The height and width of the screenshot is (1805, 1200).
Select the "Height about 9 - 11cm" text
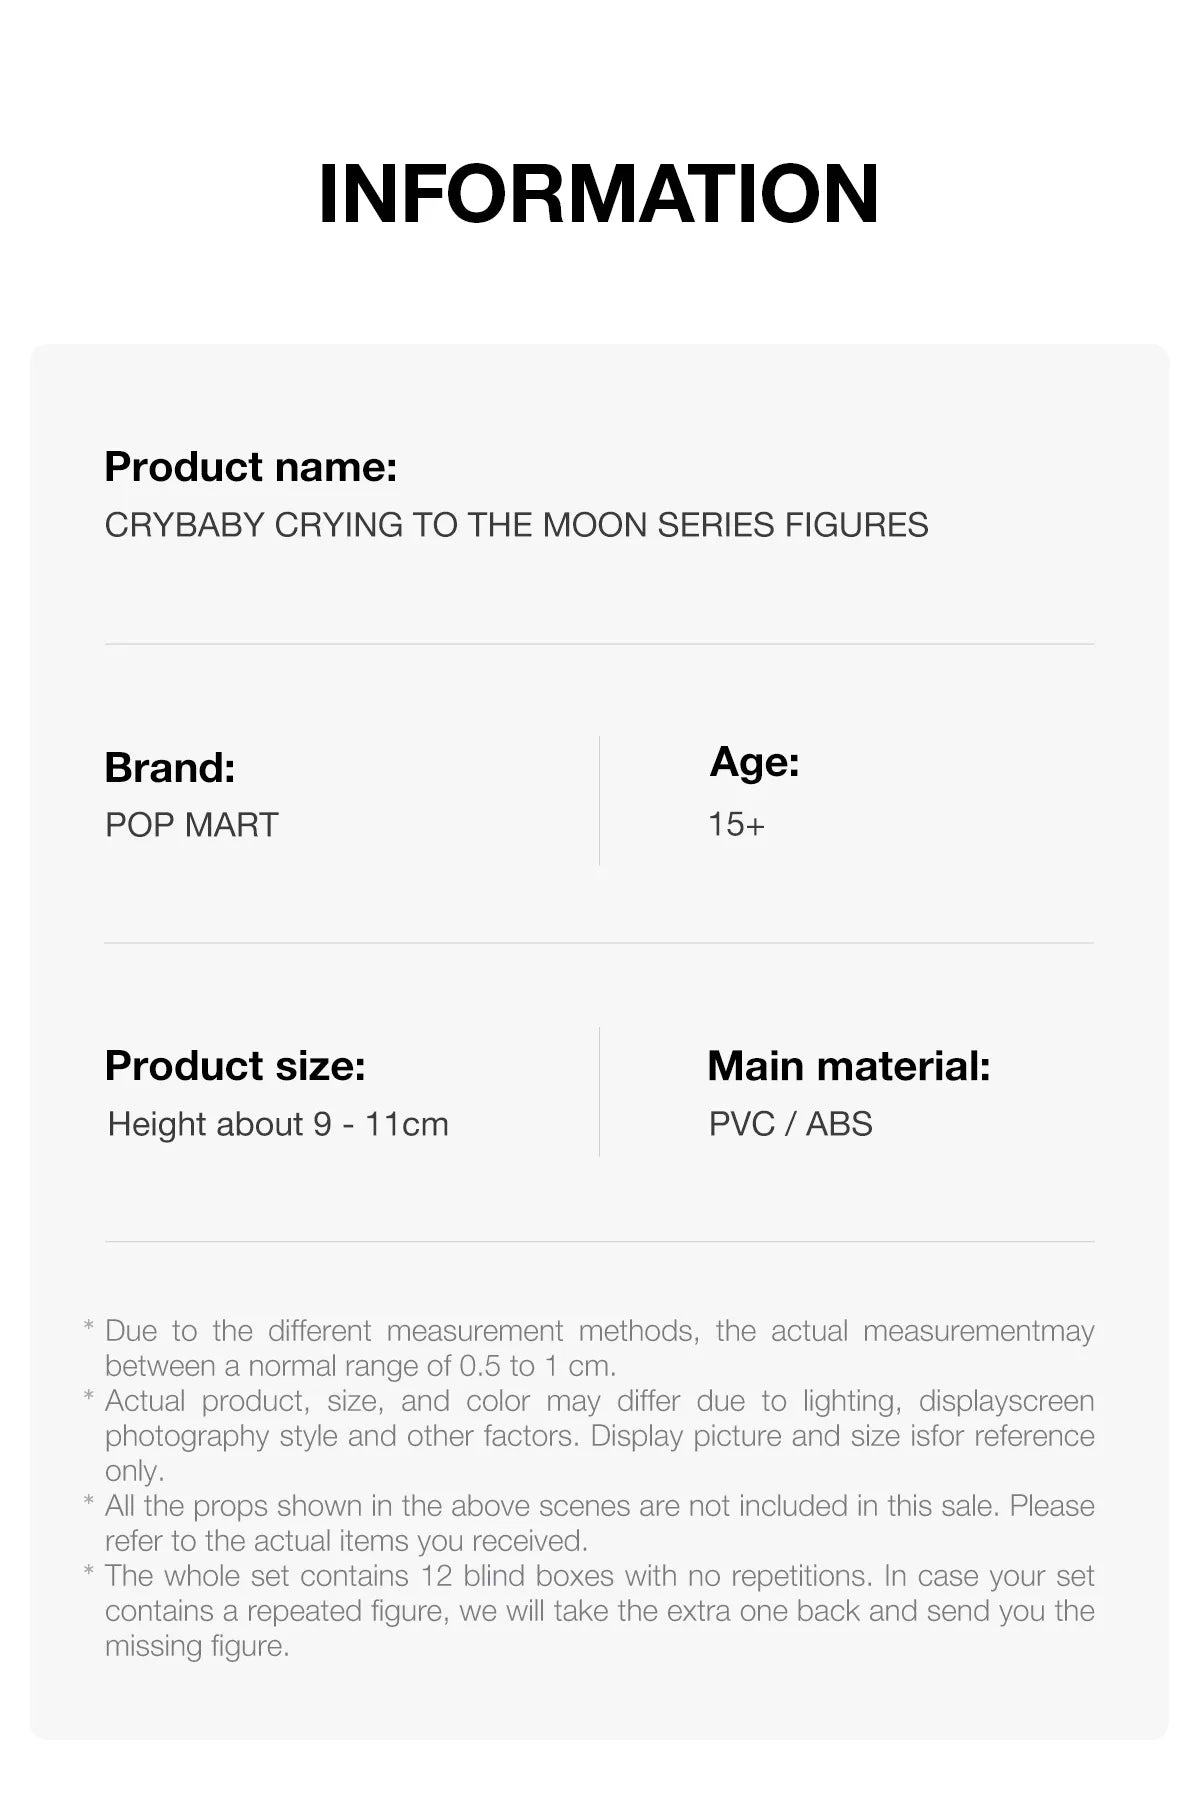coord(278,1124)
